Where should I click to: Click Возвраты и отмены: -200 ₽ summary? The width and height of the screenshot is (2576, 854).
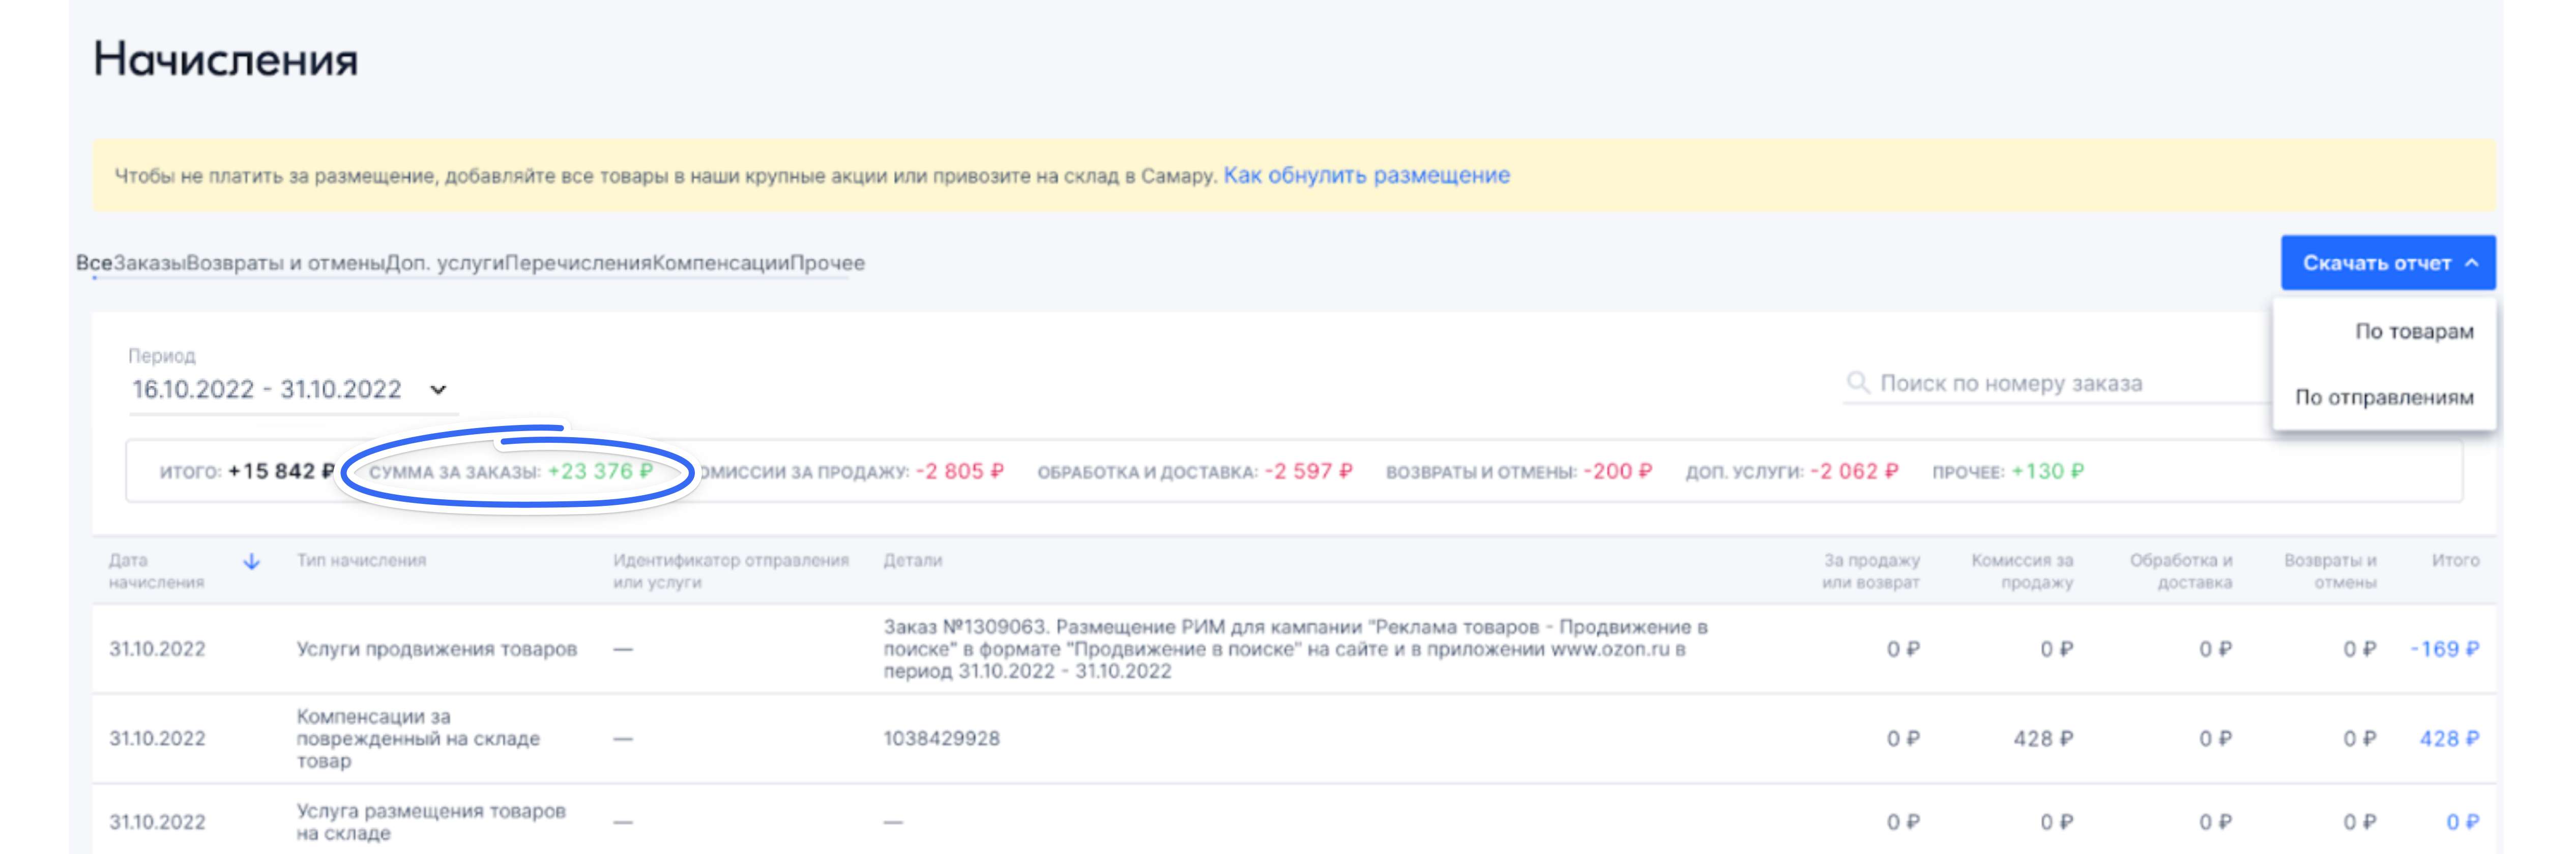tap(1518, 471)
